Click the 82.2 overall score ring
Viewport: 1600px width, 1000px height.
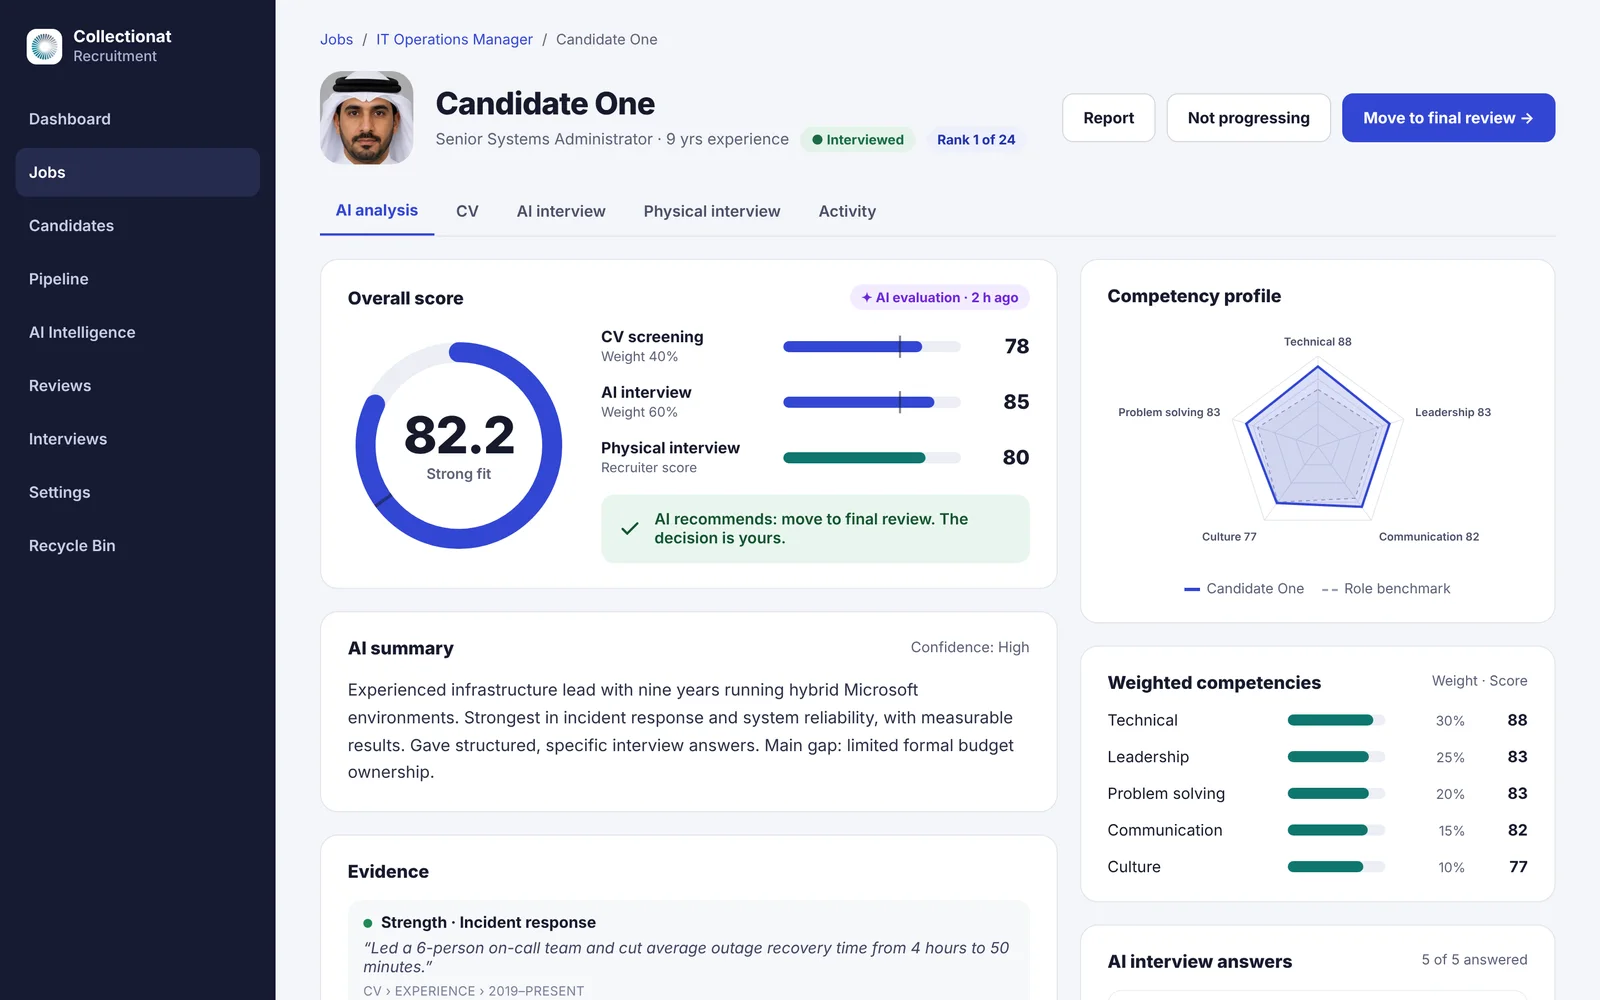tap(459, 446)
